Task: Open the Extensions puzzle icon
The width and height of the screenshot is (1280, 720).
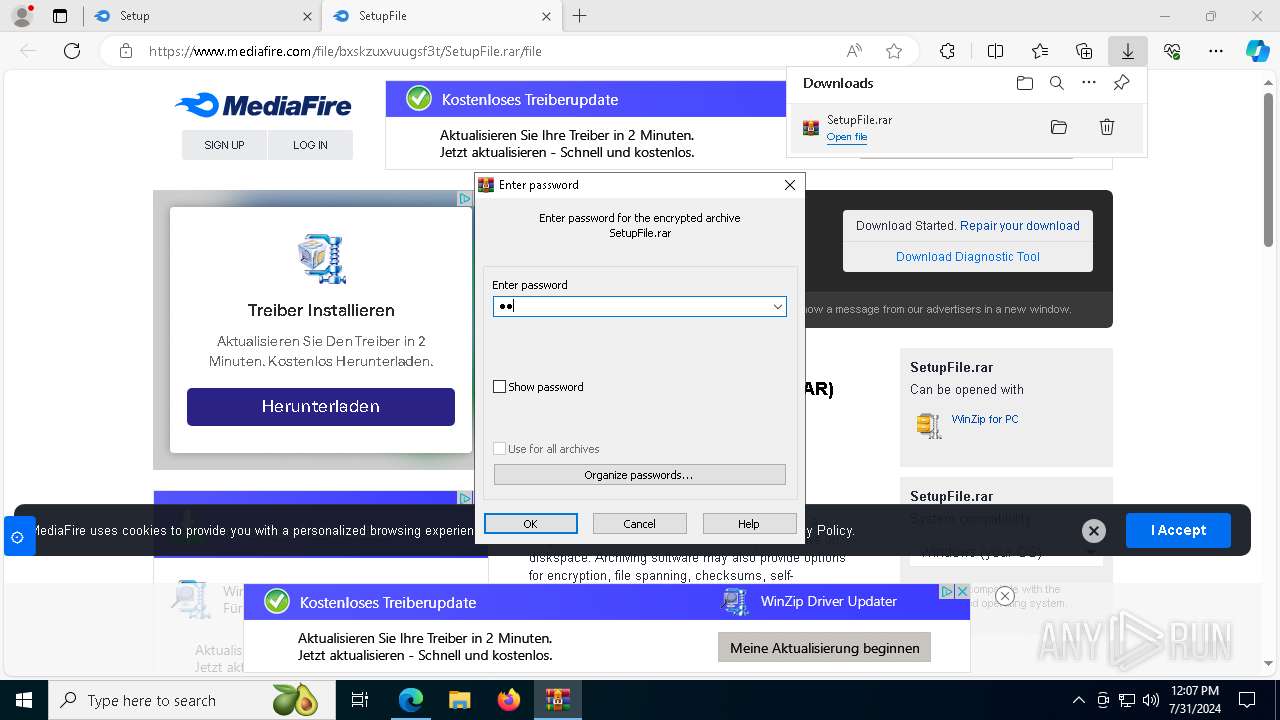Action: [x=947, y=51]
